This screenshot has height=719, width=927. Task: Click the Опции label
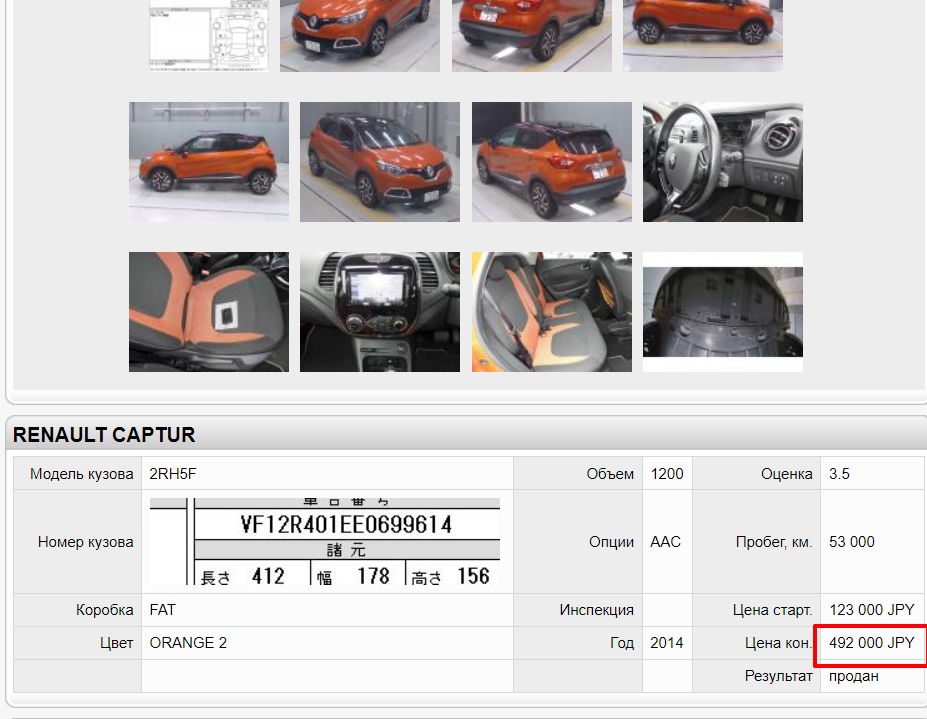(x=611, y=542)
